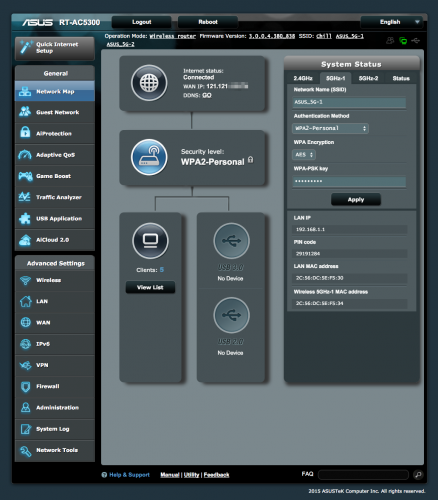Click the Reboot button
The width and height of the screenshot is (438, 500).
[208, 22]
